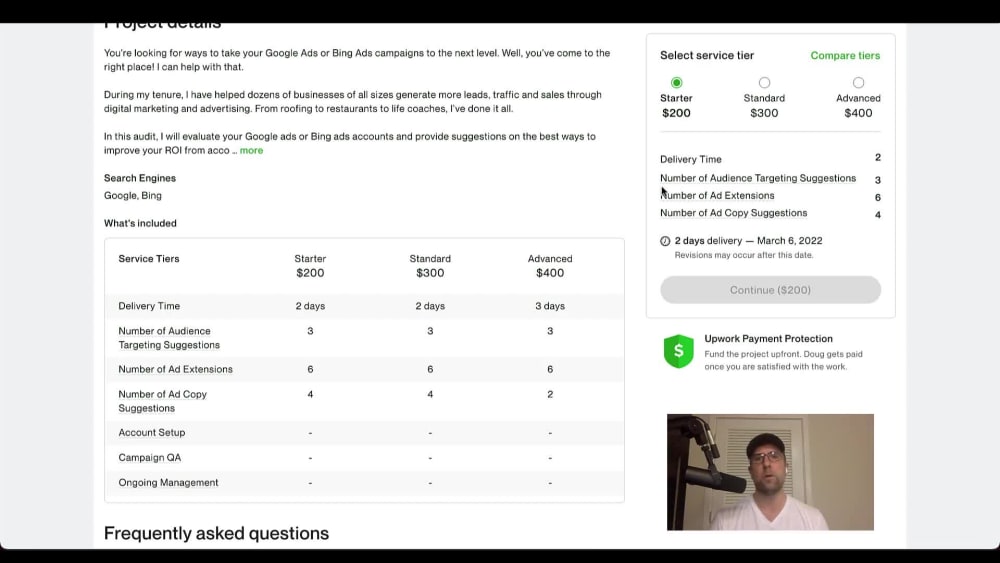Click the Upwork Payment Protection title text
The width and height of the screenshot is (1000, 563).
[x=768, y=339]
